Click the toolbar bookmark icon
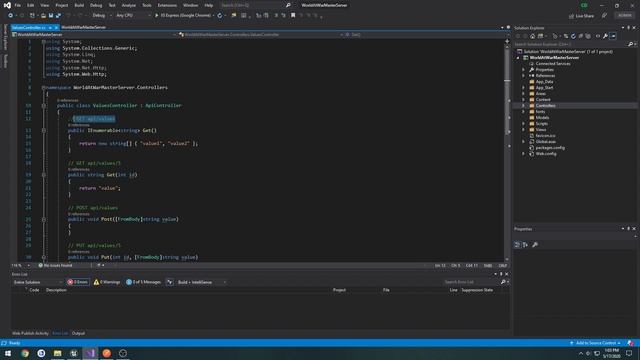Image resolution: width=640 pixels, height=360 pixels. pos(293,16)
